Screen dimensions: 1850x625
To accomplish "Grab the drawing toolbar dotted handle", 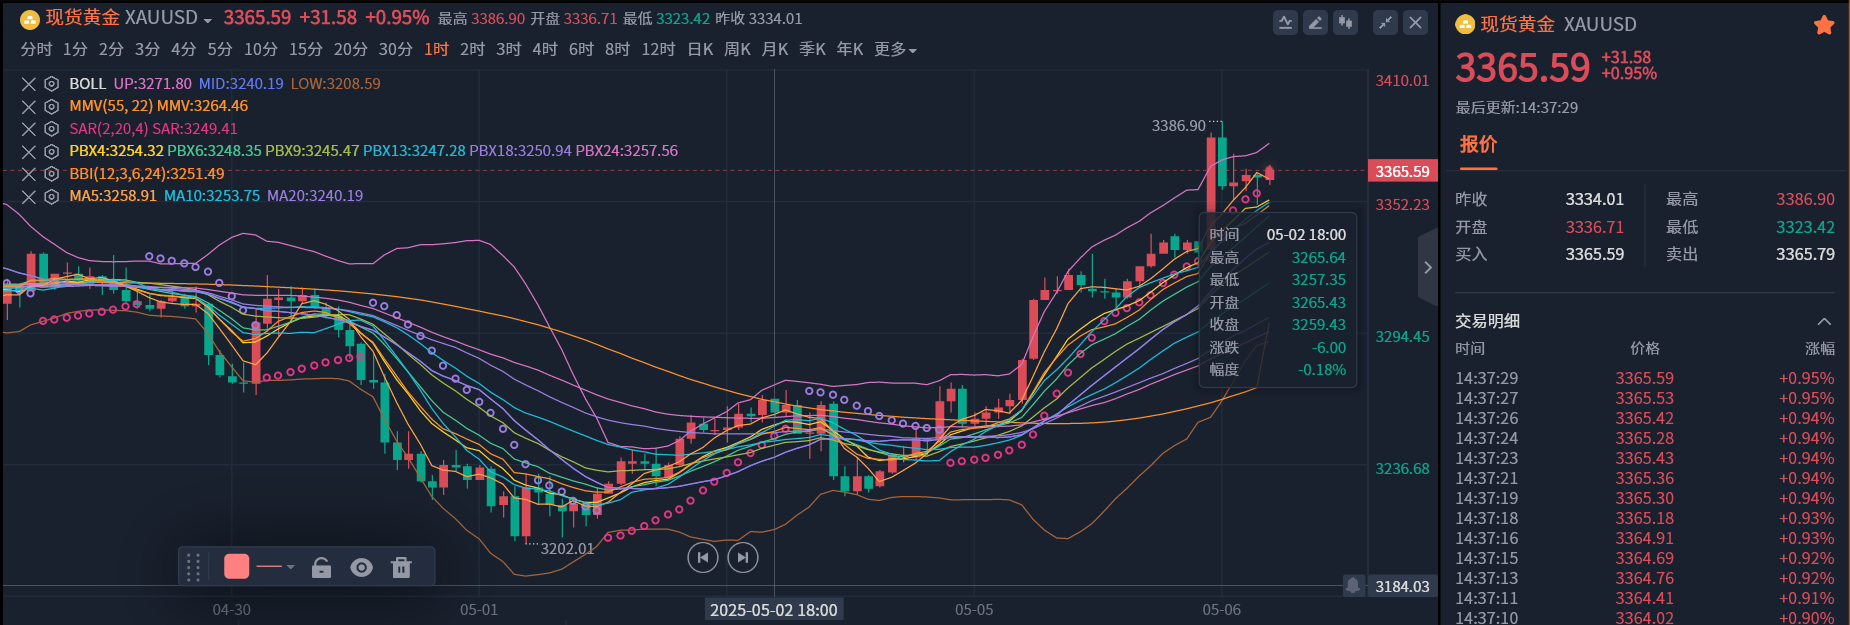I will pos(194,567).
